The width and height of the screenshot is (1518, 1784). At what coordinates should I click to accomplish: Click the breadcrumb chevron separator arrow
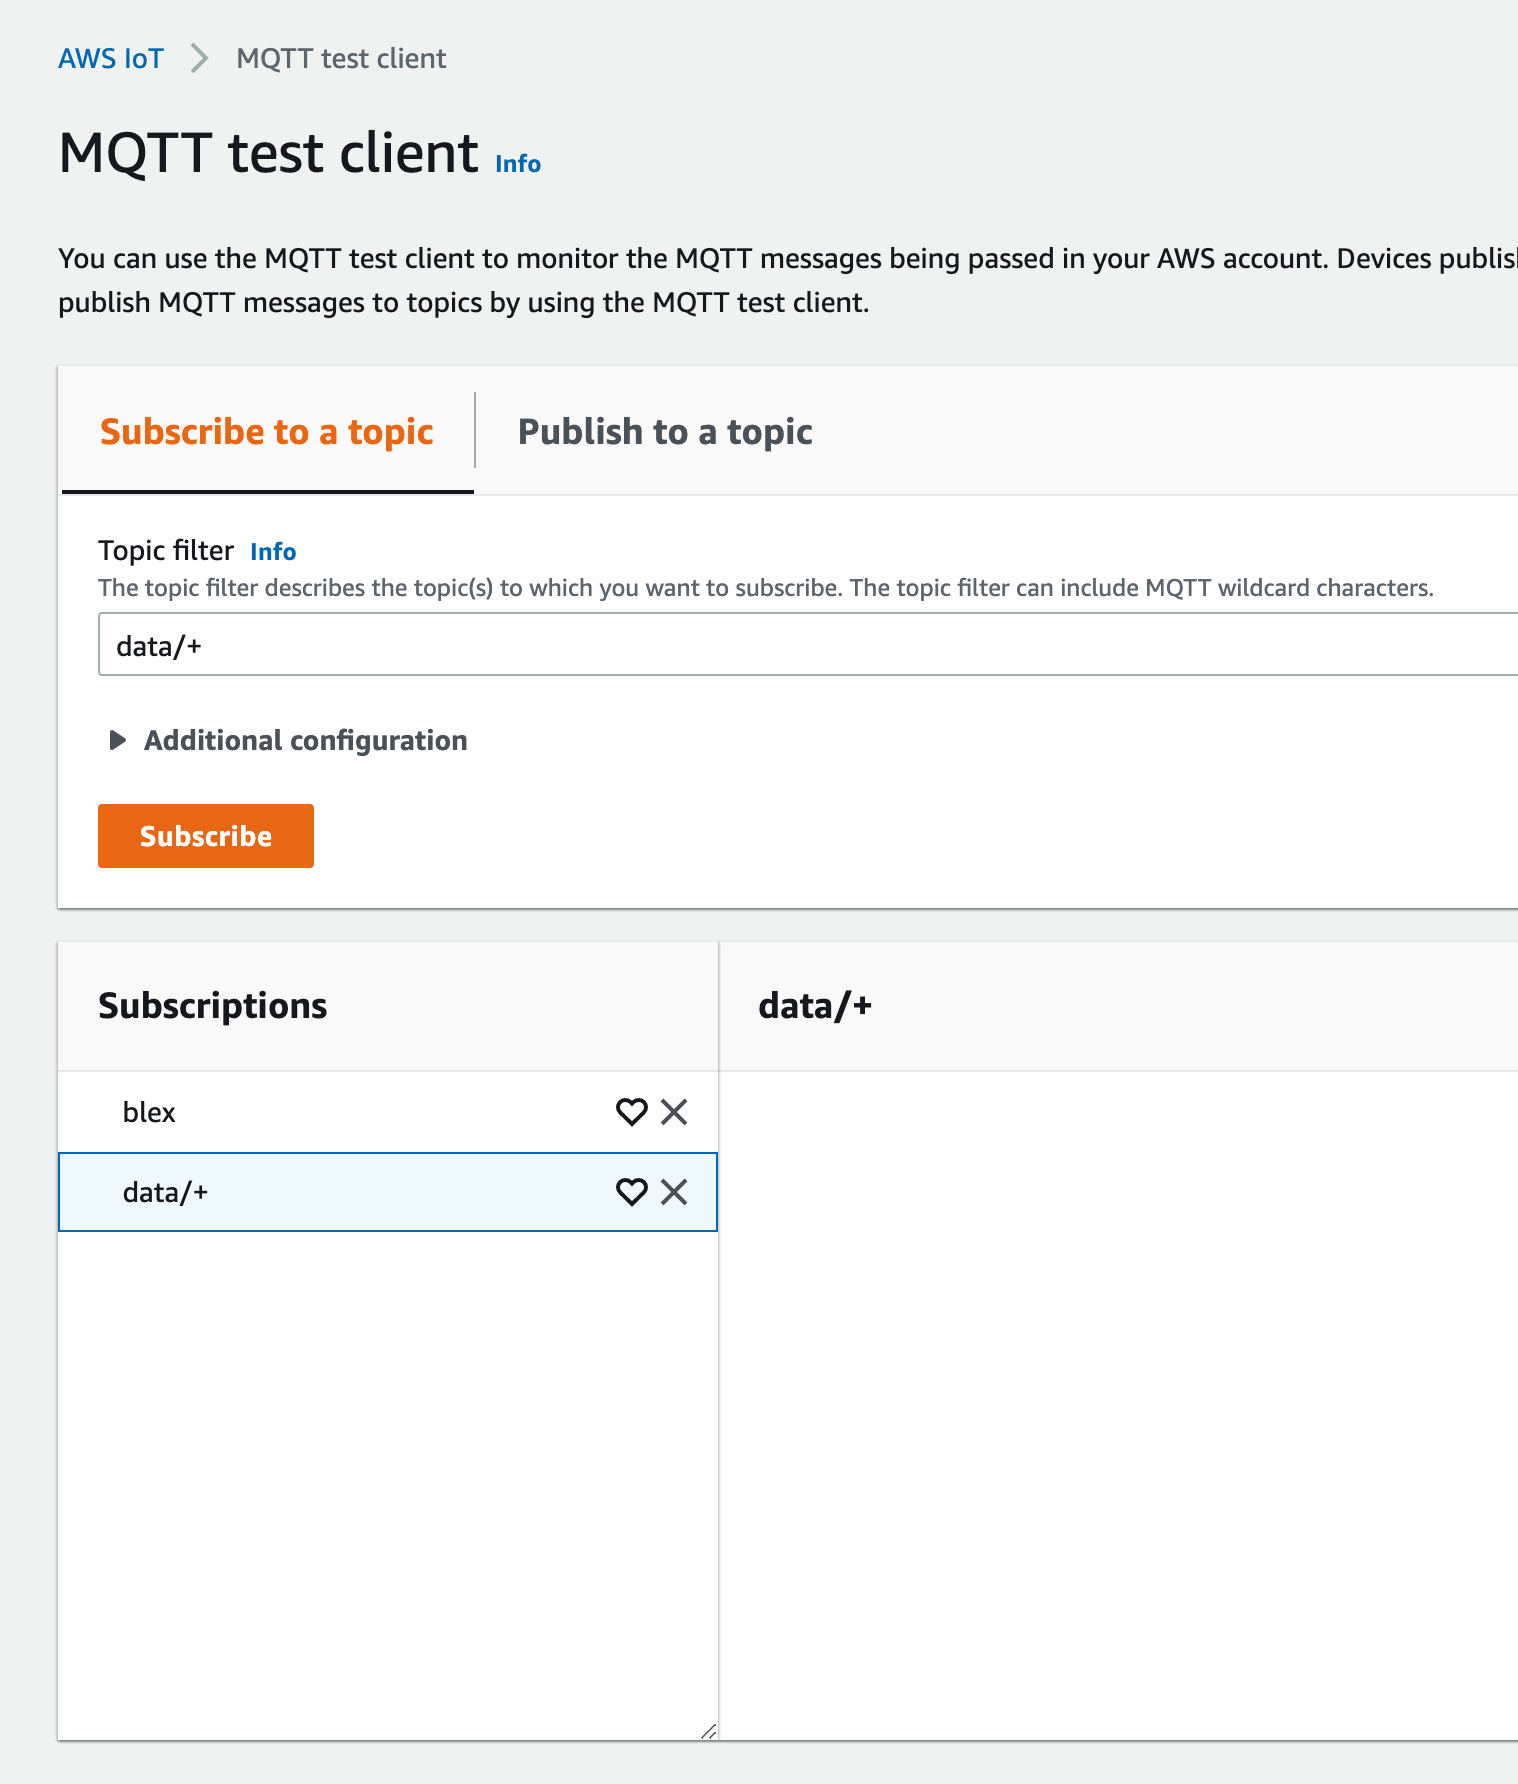click(200, 59)
